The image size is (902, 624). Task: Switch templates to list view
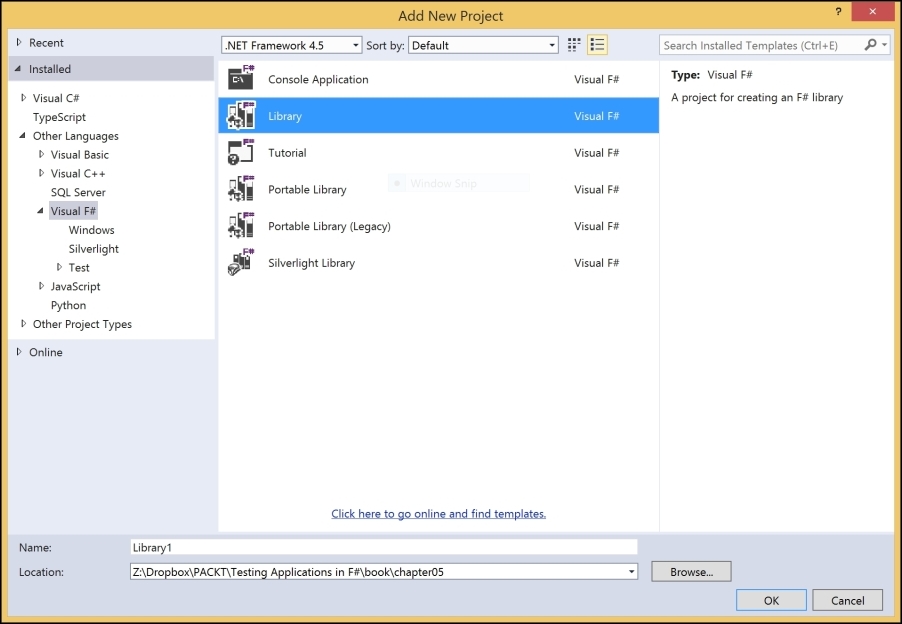point(597,44)
